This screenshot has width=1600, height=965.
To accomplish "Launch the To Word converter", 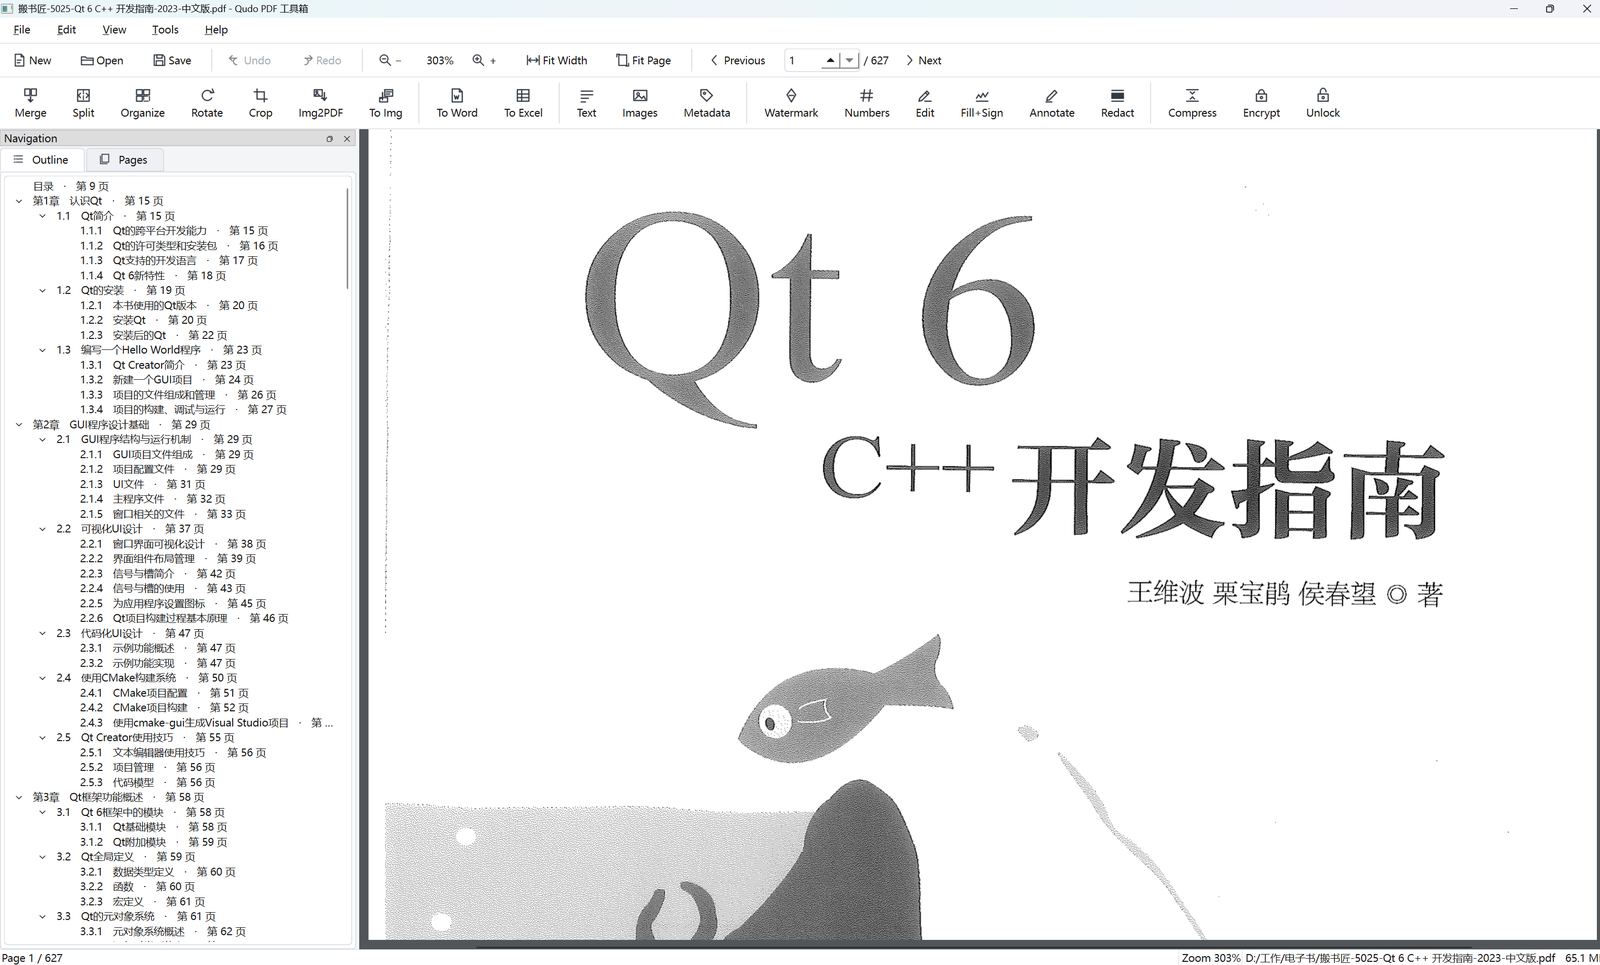I will tap(457, 102).
